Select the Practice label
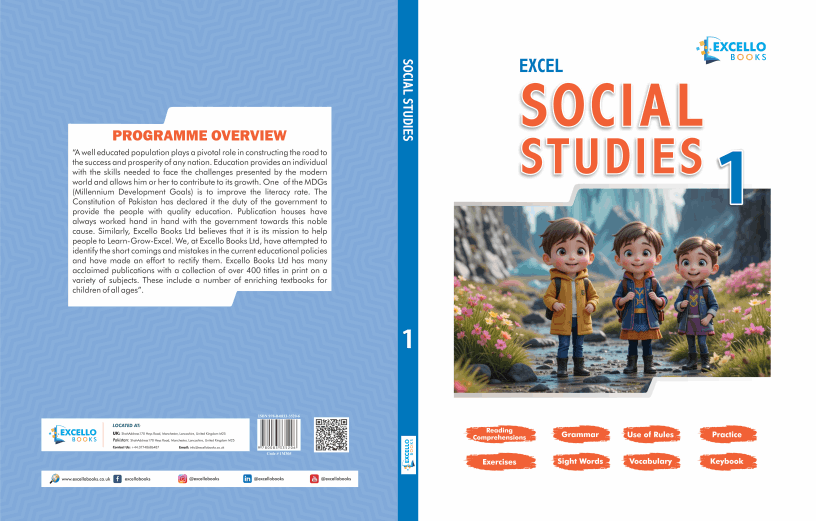 tap(726, 435)
